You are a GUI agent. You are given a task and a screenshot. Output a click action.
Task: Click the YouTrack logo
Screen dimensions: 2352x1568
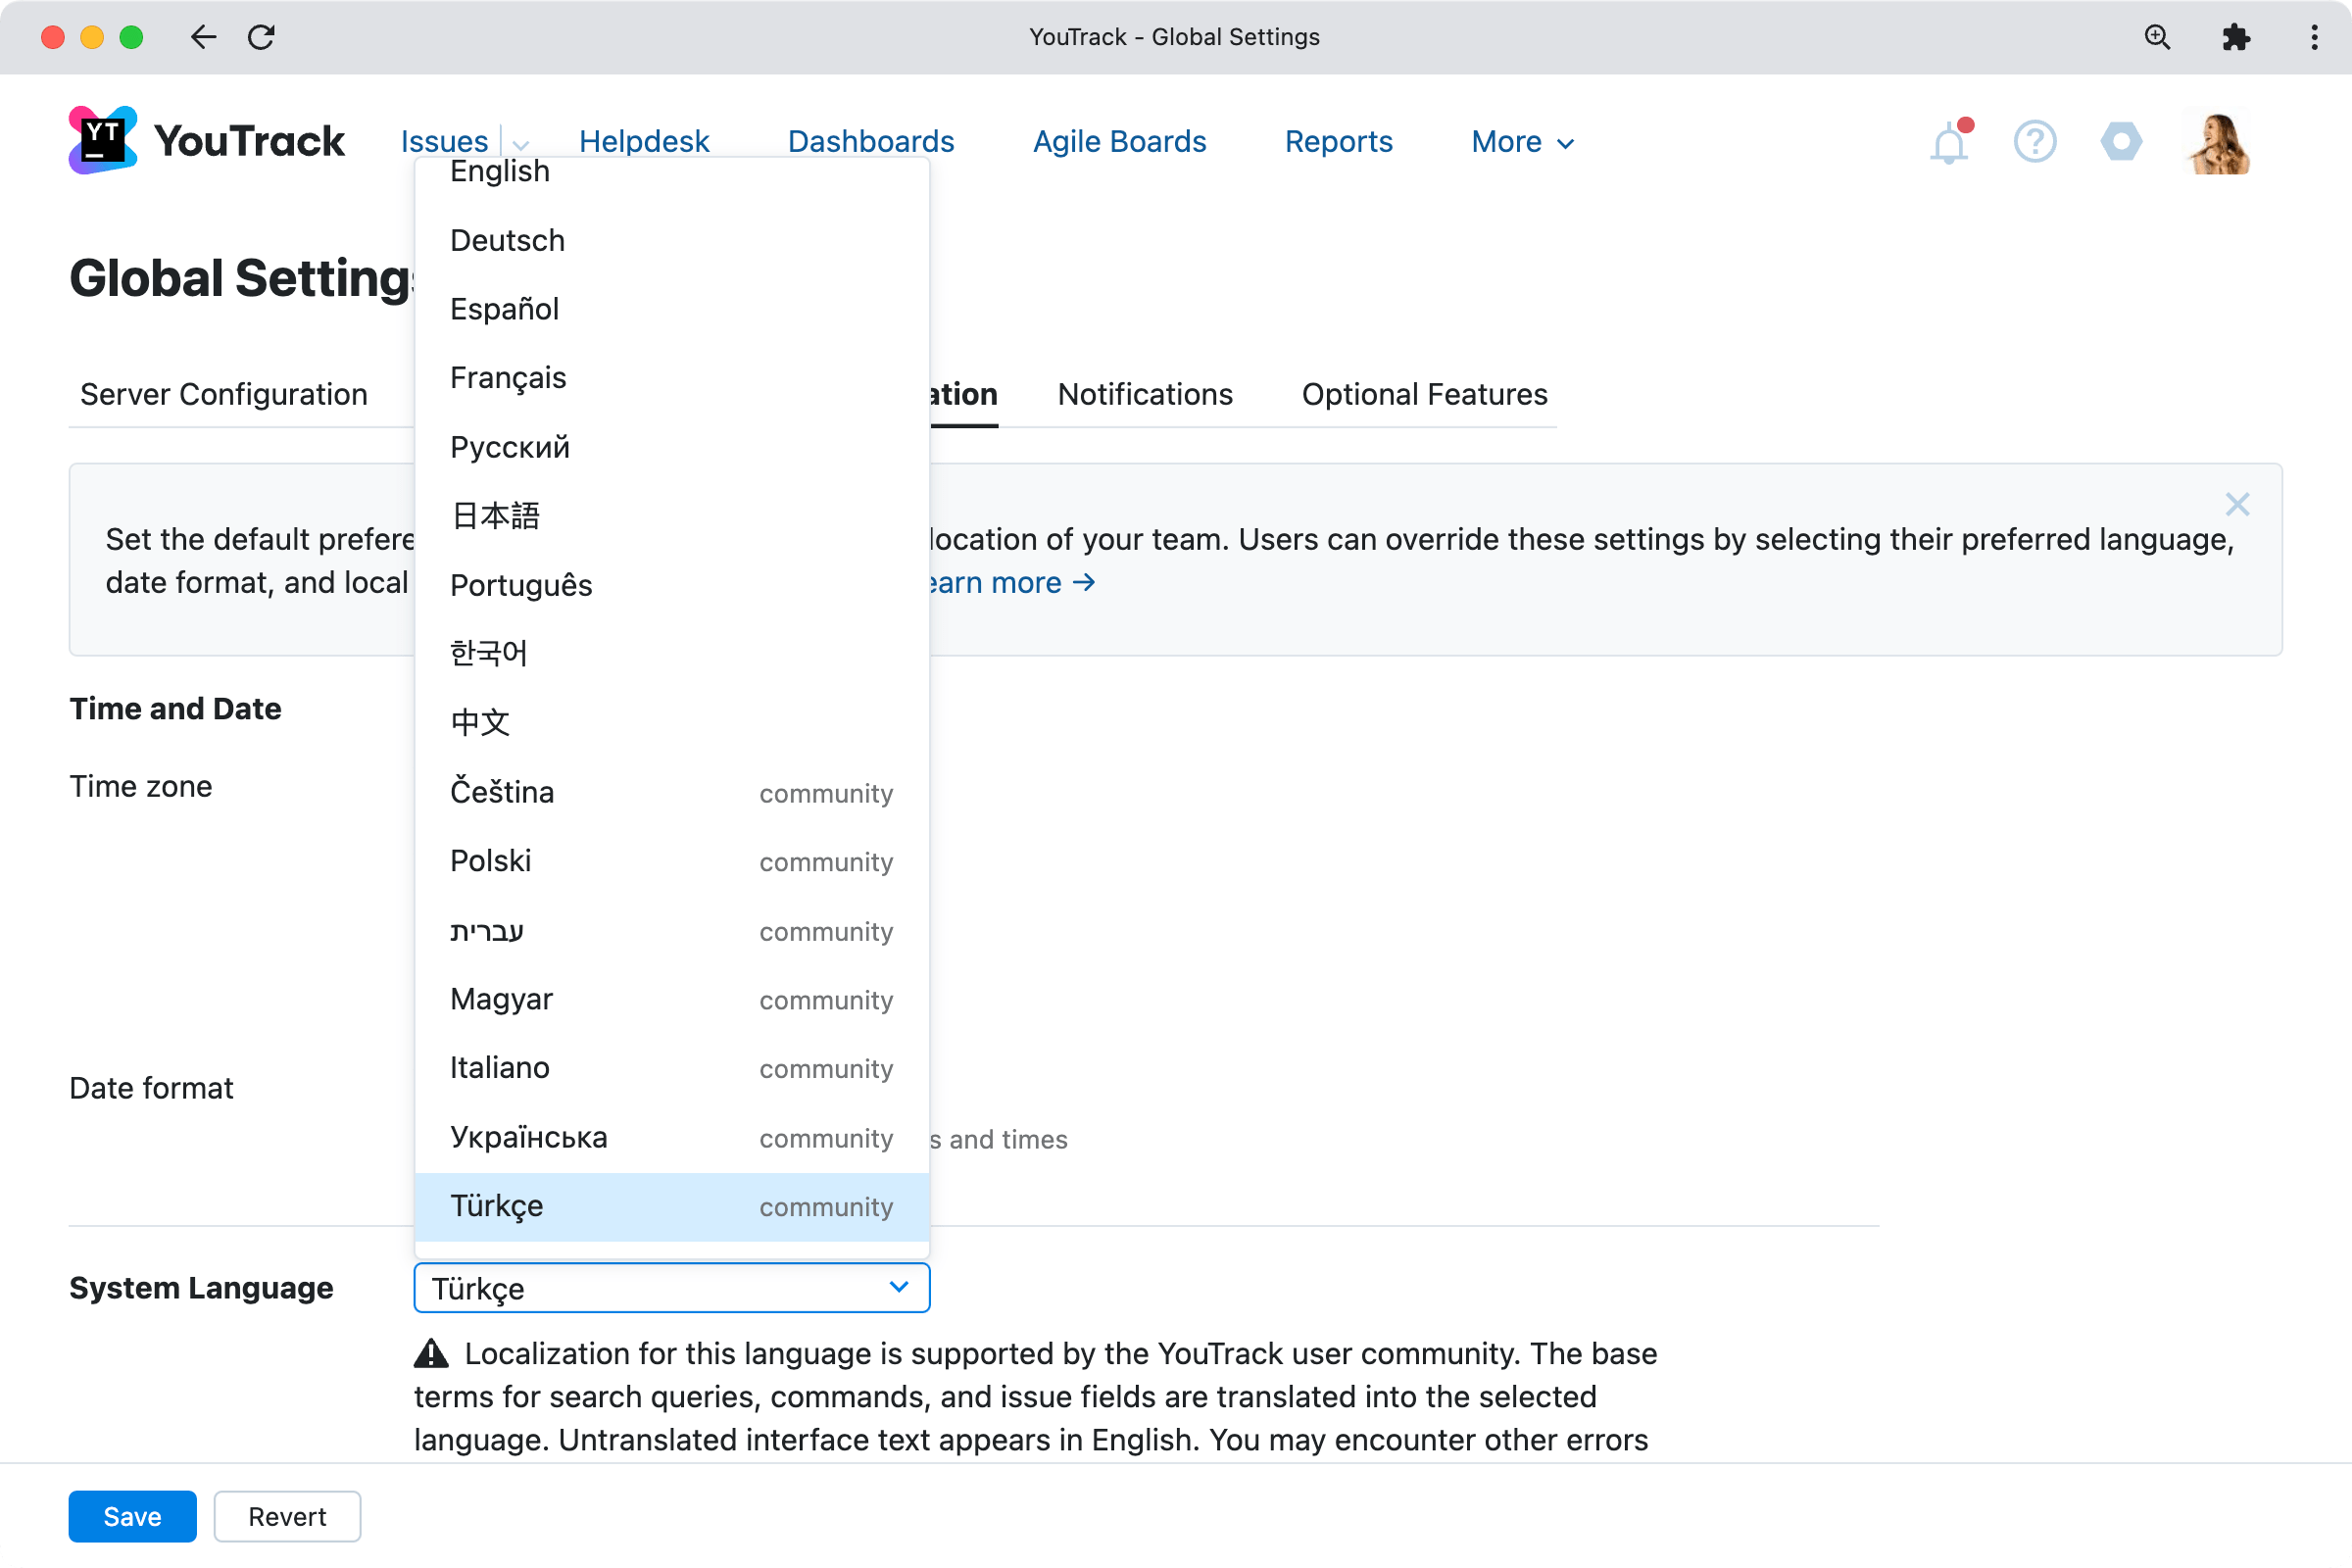205,139
